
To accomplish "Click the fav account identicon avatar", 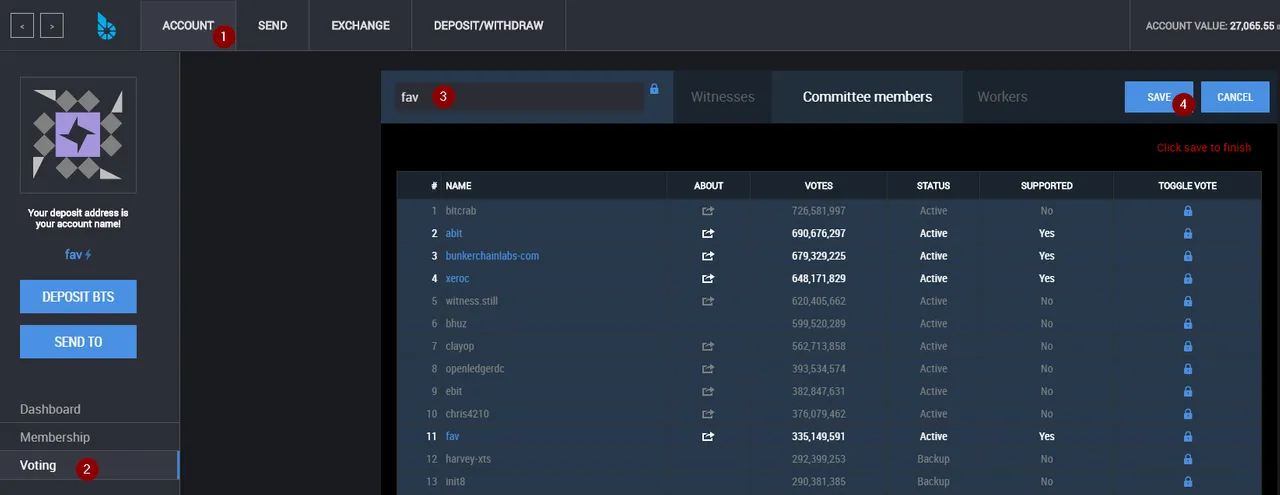I will coord(78,134).
